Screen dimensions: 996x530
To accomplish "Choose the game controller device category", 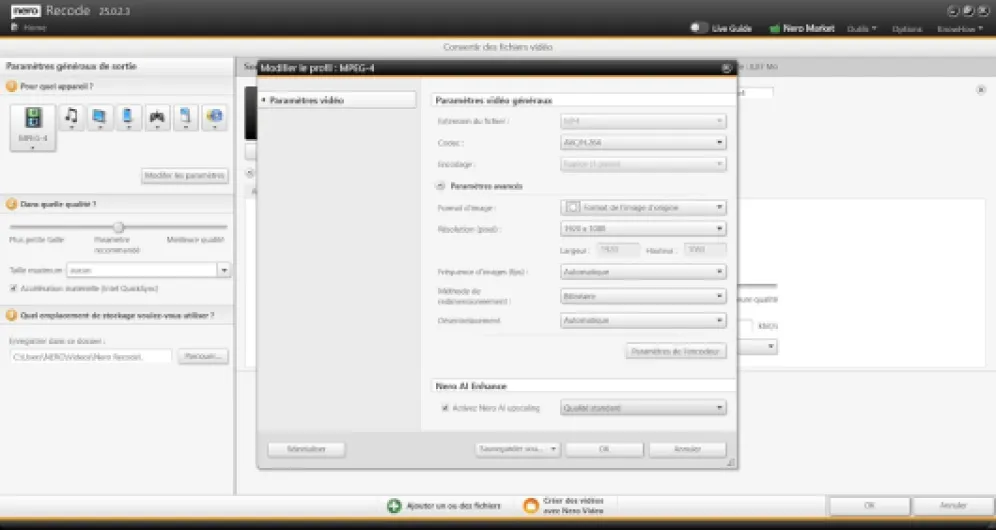I will coord(157,117).
